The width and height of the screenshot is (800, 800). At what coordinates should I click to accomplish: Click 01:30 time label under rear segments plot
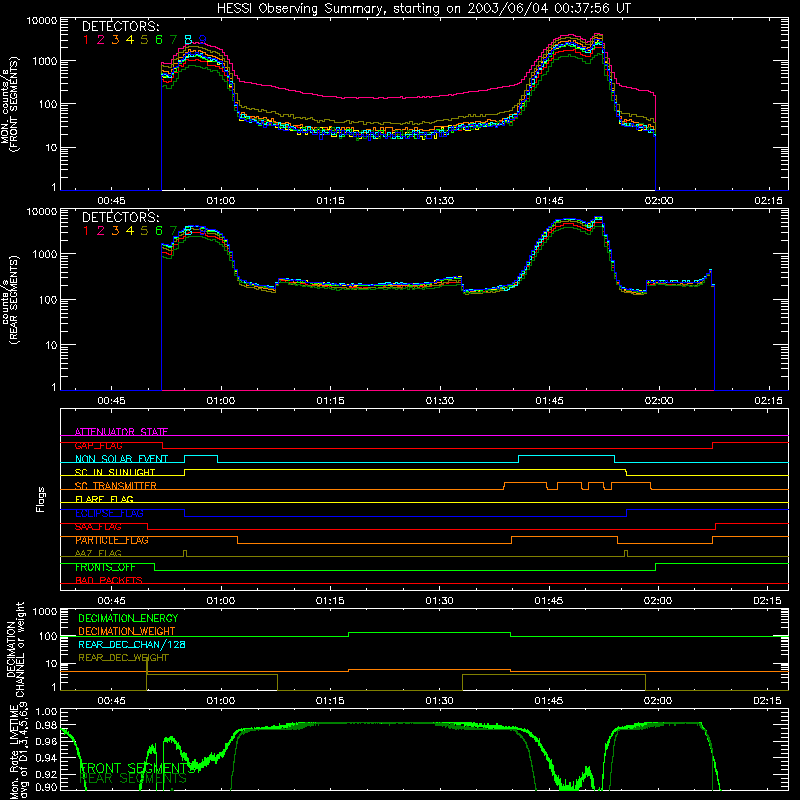pos(440,401)
